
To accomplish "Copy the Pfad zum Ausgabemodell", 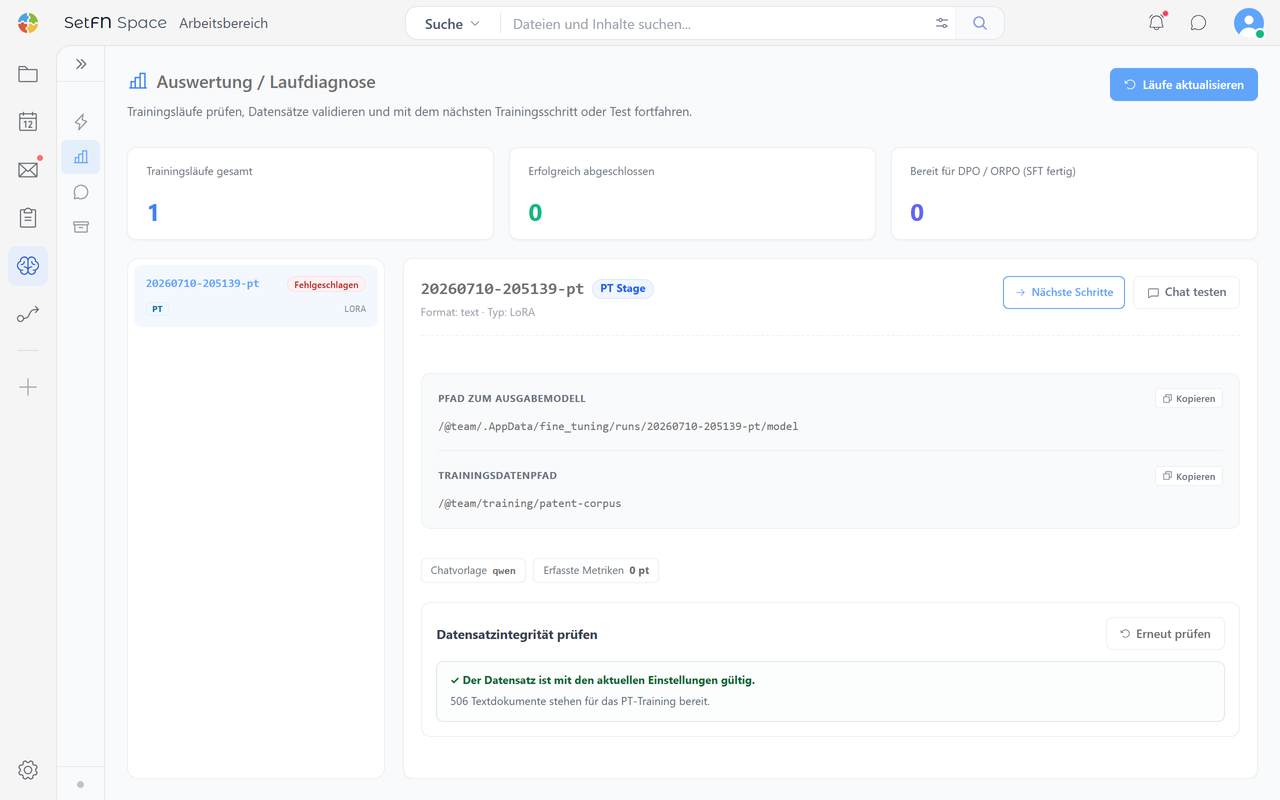I will tap(1189, 398).
